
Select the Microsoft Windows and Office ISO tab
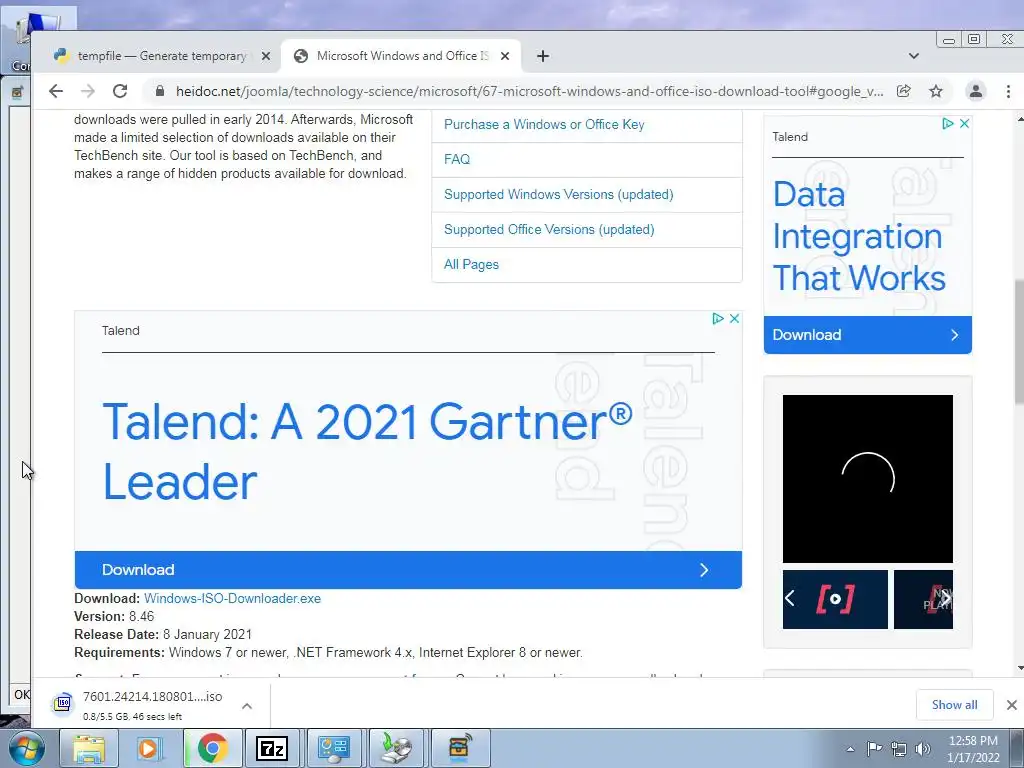tap(400, 56)
